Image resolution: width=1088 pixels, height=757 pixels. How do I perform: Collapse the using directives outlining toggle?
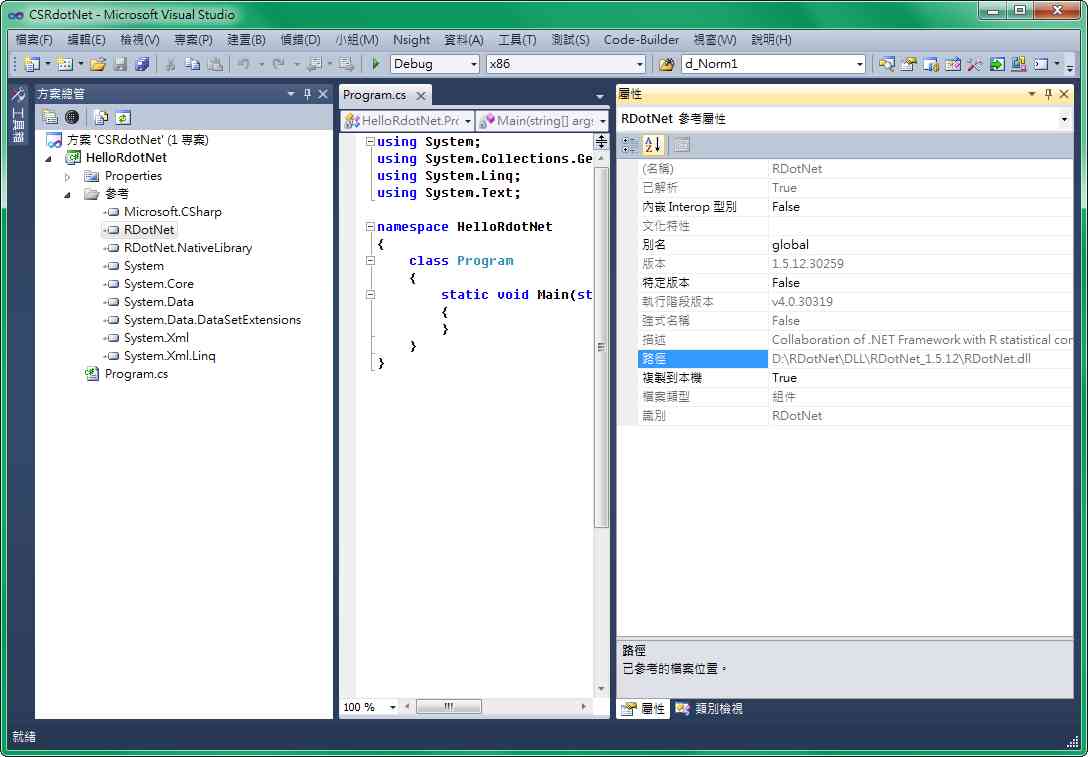coord(370,142)
